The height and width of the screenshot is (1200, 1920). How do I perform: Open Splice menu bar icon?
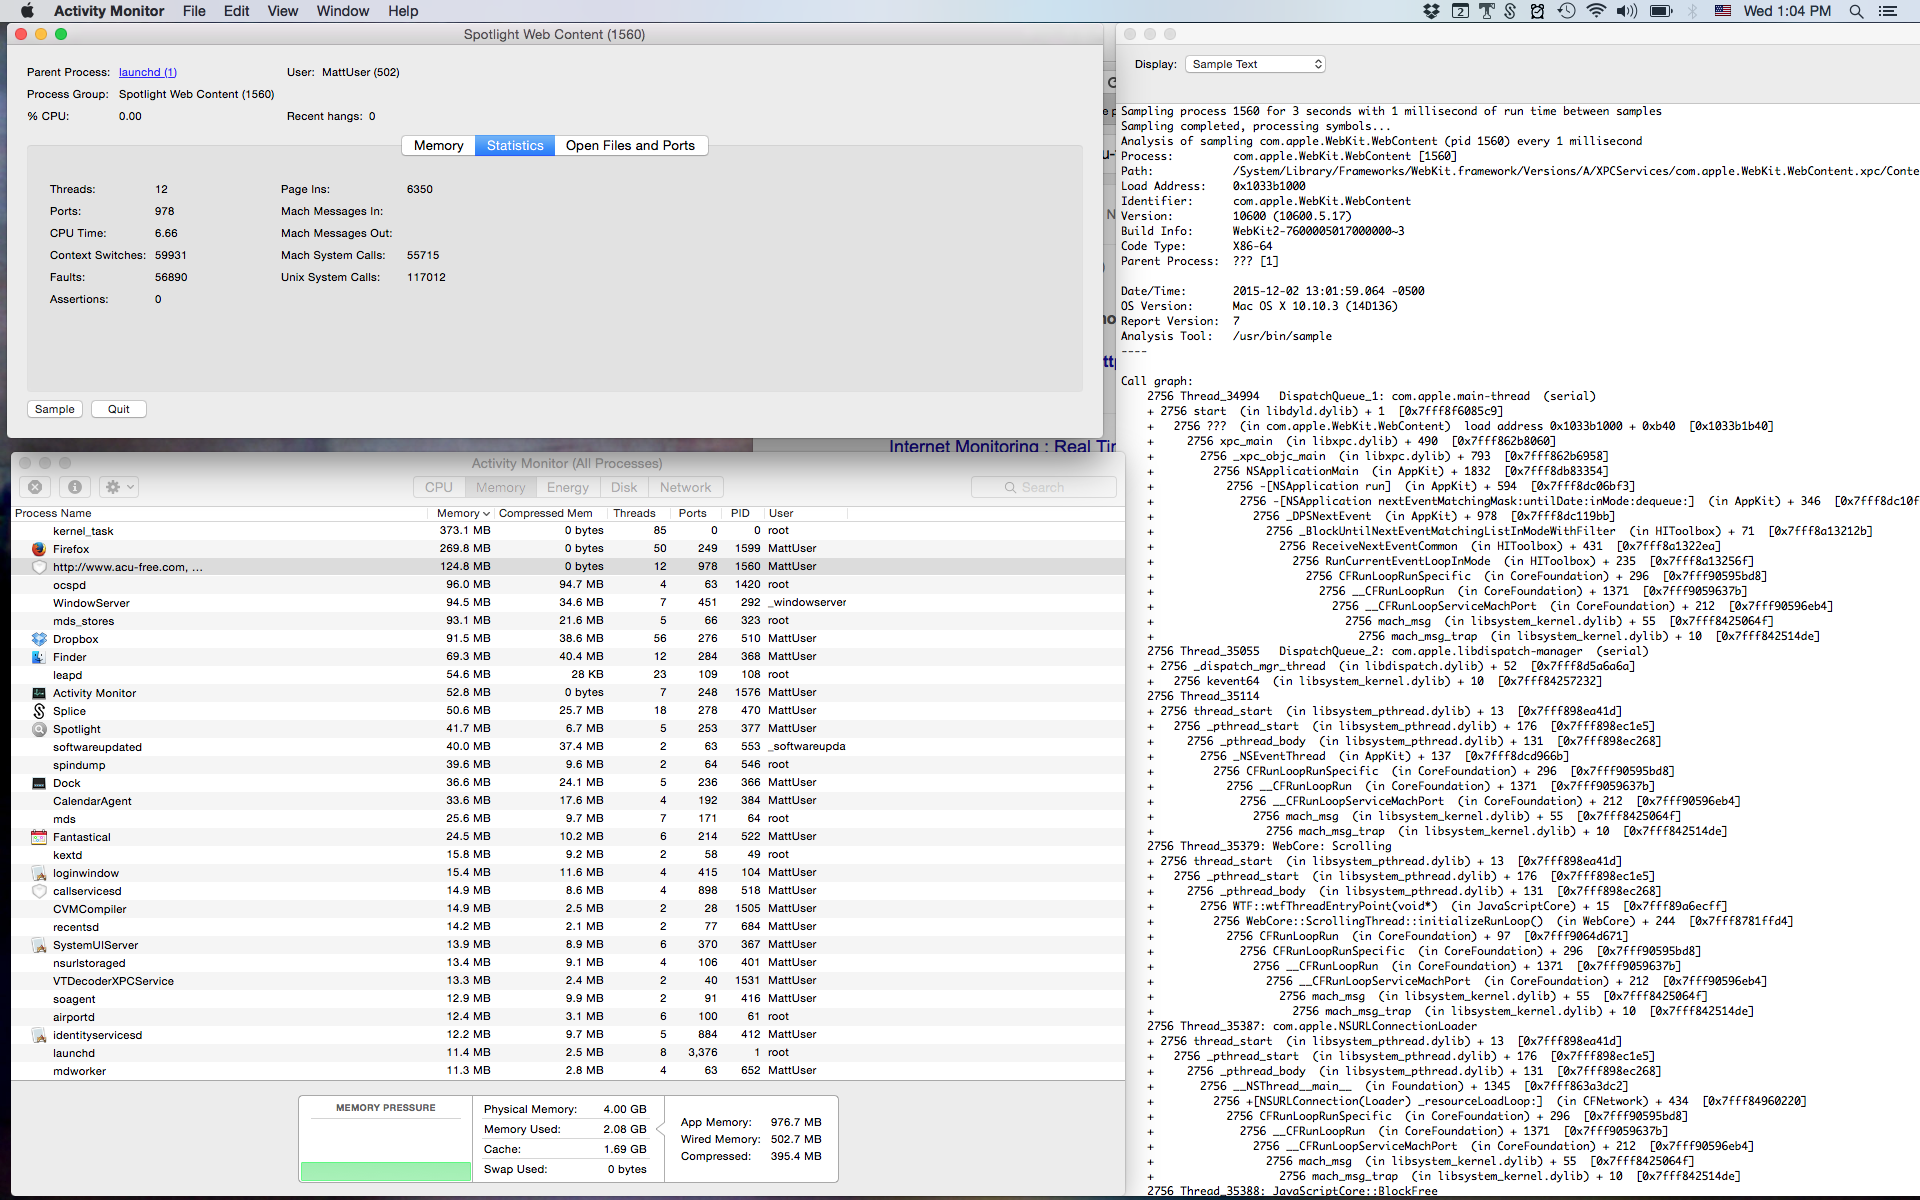pyautogui.click(x=1510, y=11)
